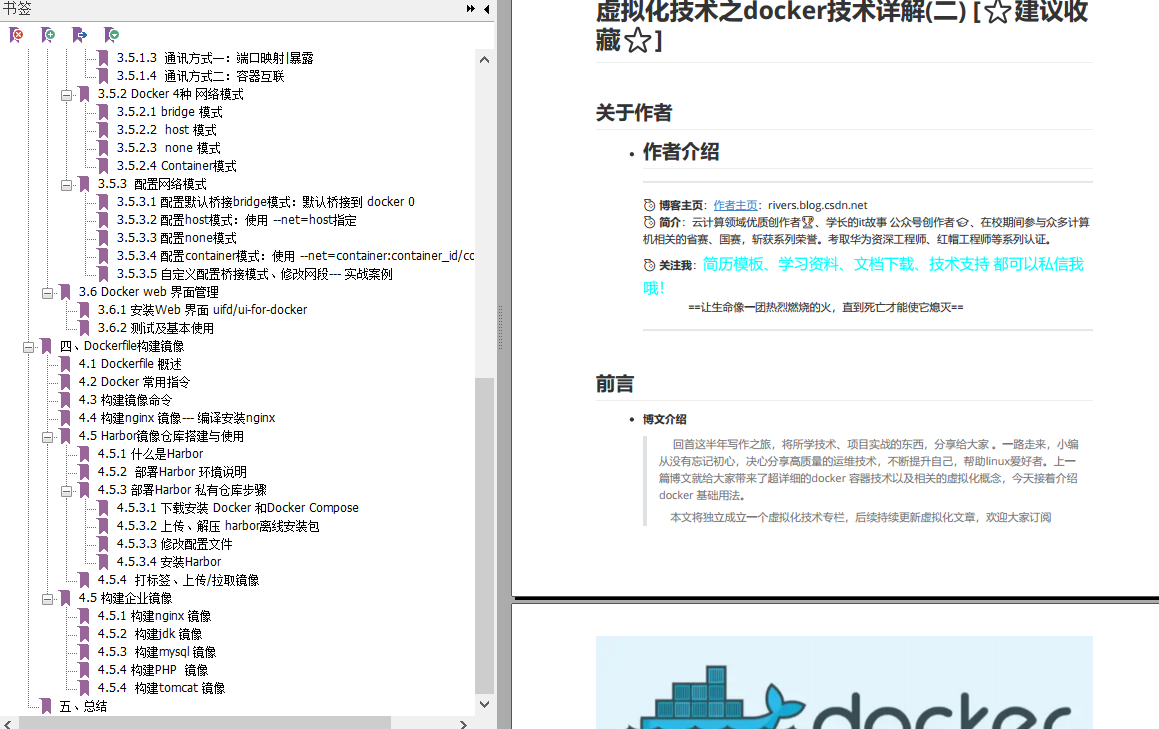The width and height of the screenshot is (1159, 729).
Task: Collapse the 3.5.2 Docker 4种 网络模式 branch
Action: click(67, 93)
